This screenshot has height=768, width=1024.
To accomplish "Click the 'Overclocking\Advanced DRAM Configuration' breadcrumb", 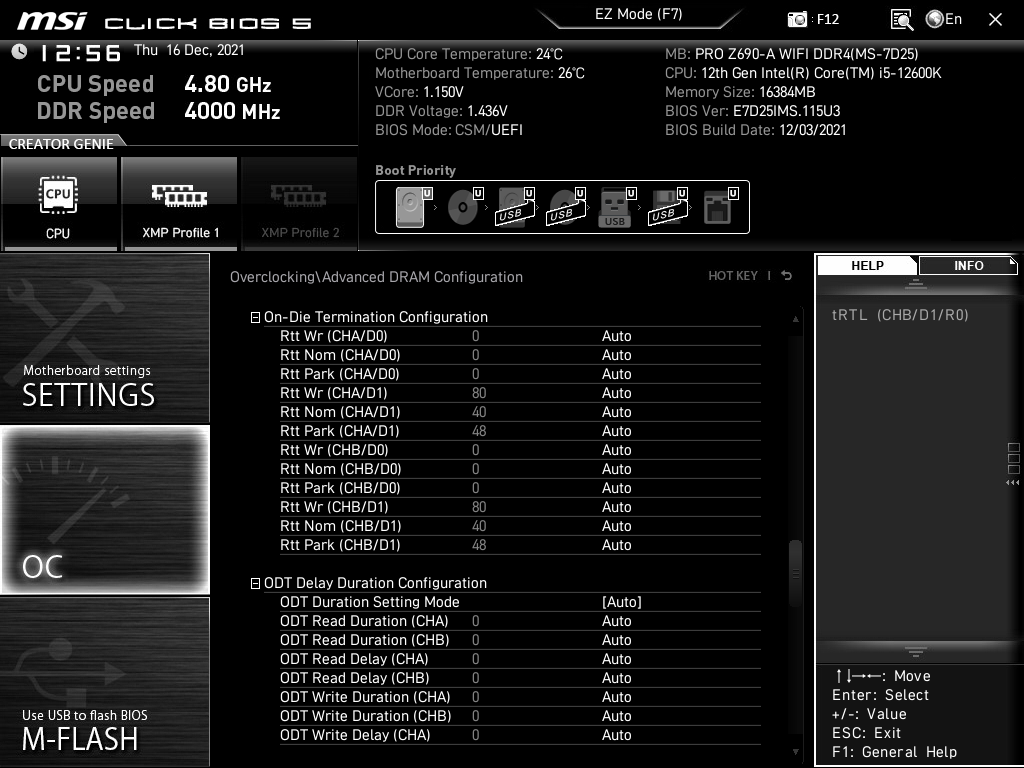I will (376, 277).
